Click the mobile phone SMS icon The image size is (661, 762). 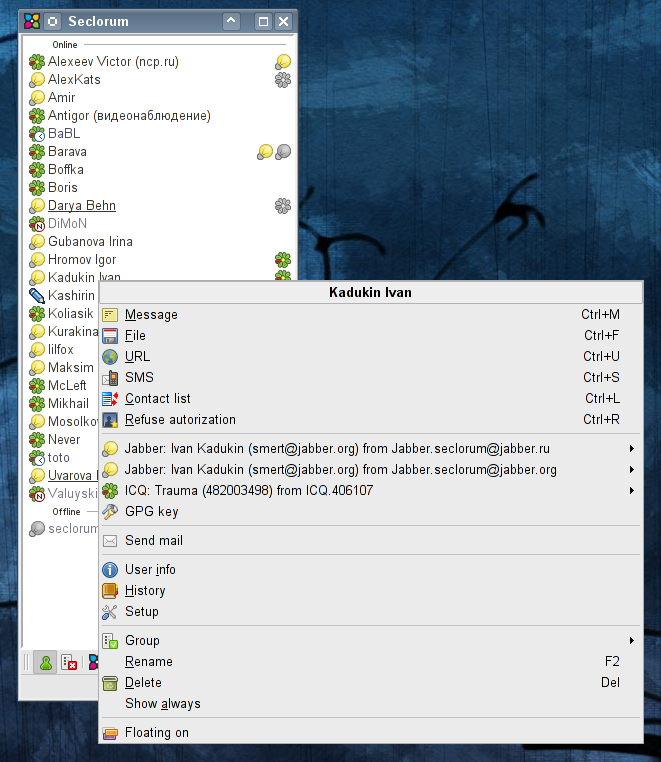(x=110, y=378)
